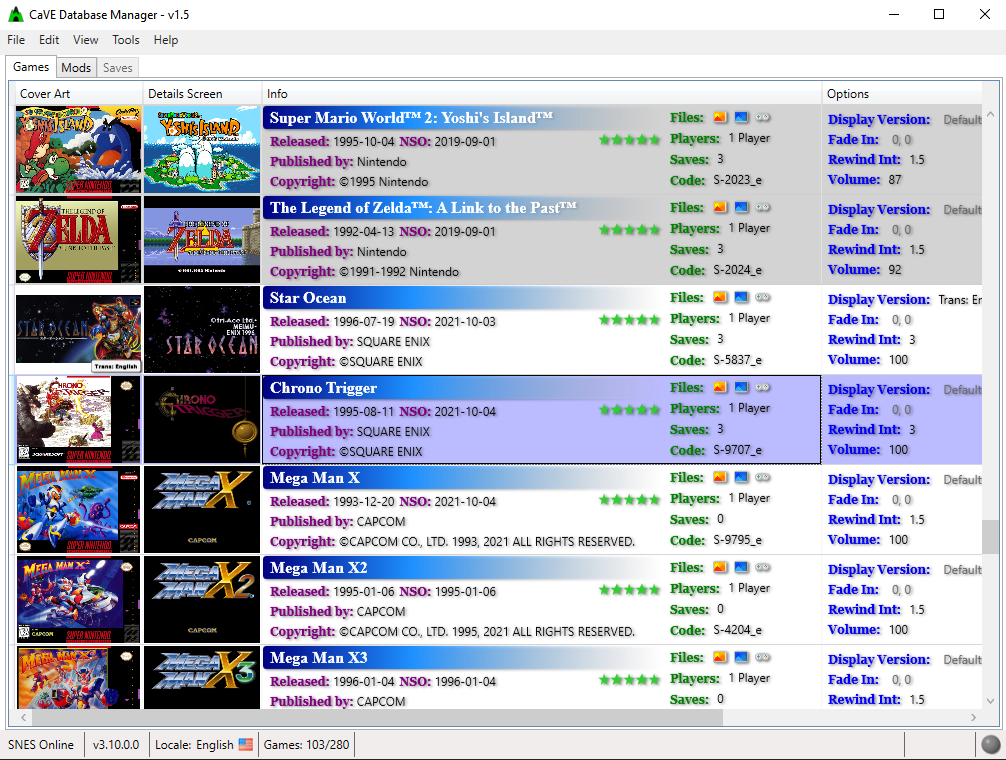
Task: Click blue details file icon for Mega Man X3
Action: pyautogui.click(x=741, y=657)
